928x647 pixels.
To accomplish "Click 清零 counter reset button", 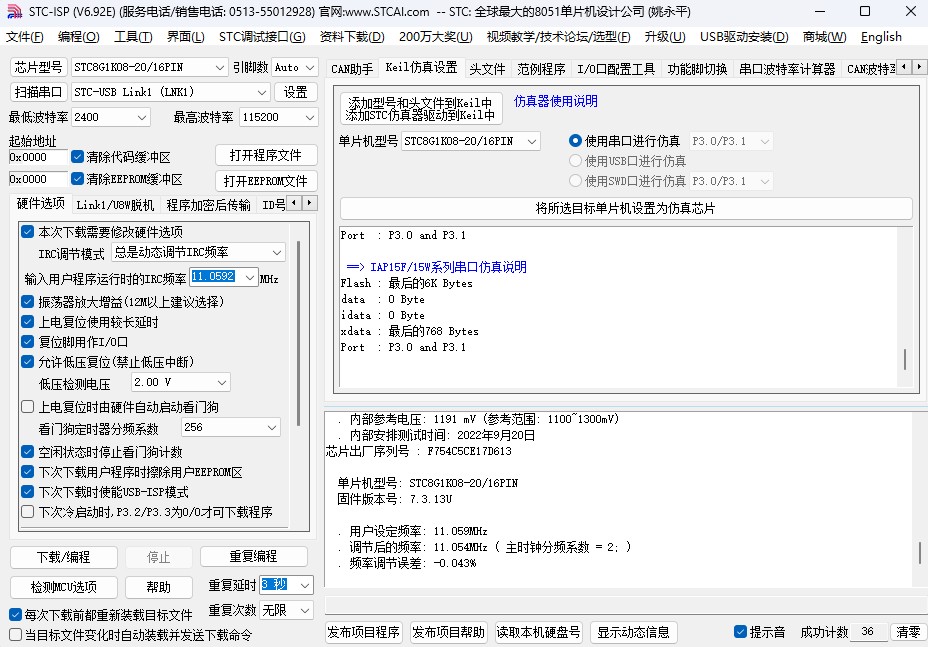I will tap(908, 632).
